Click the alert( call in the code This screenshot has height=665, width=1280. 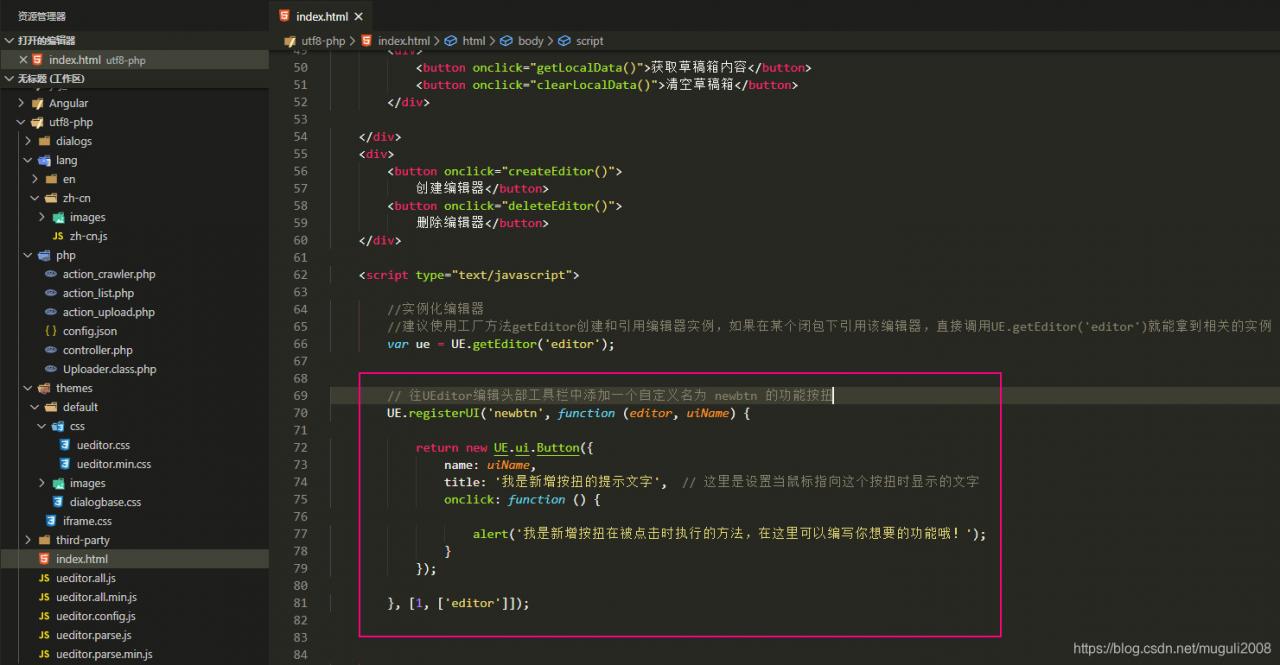pyautogui.click(x=729, y=534)
